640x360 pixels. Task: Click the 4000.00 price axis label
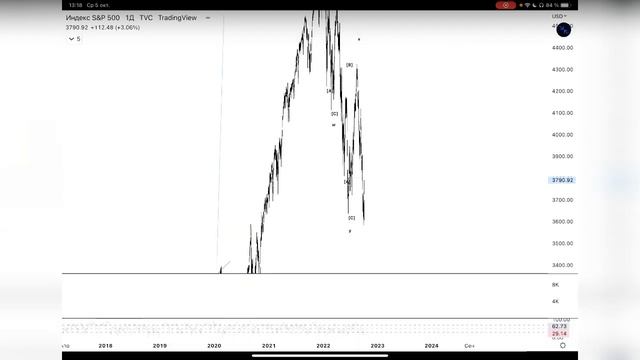562,135
